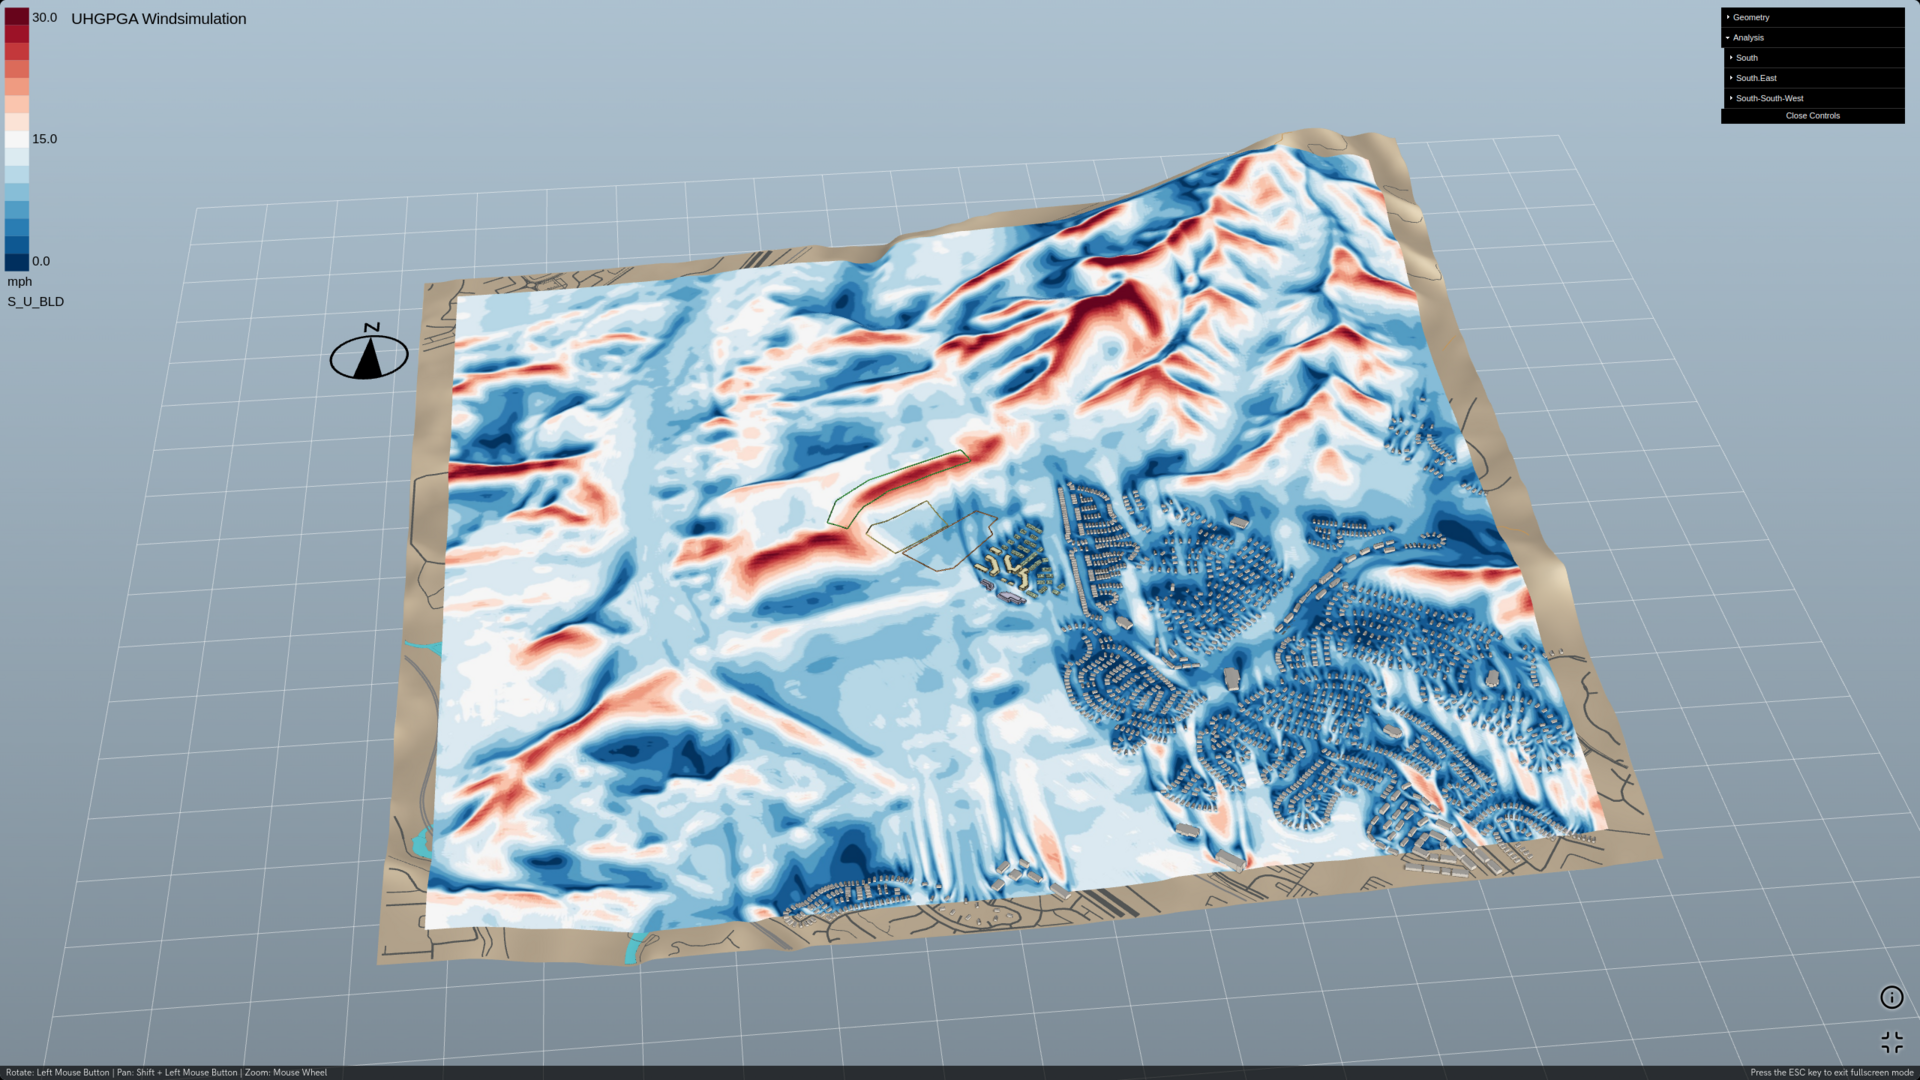Click the ESC fullscreen hint text
1920x1080 pixels.
(1831, 1072)
